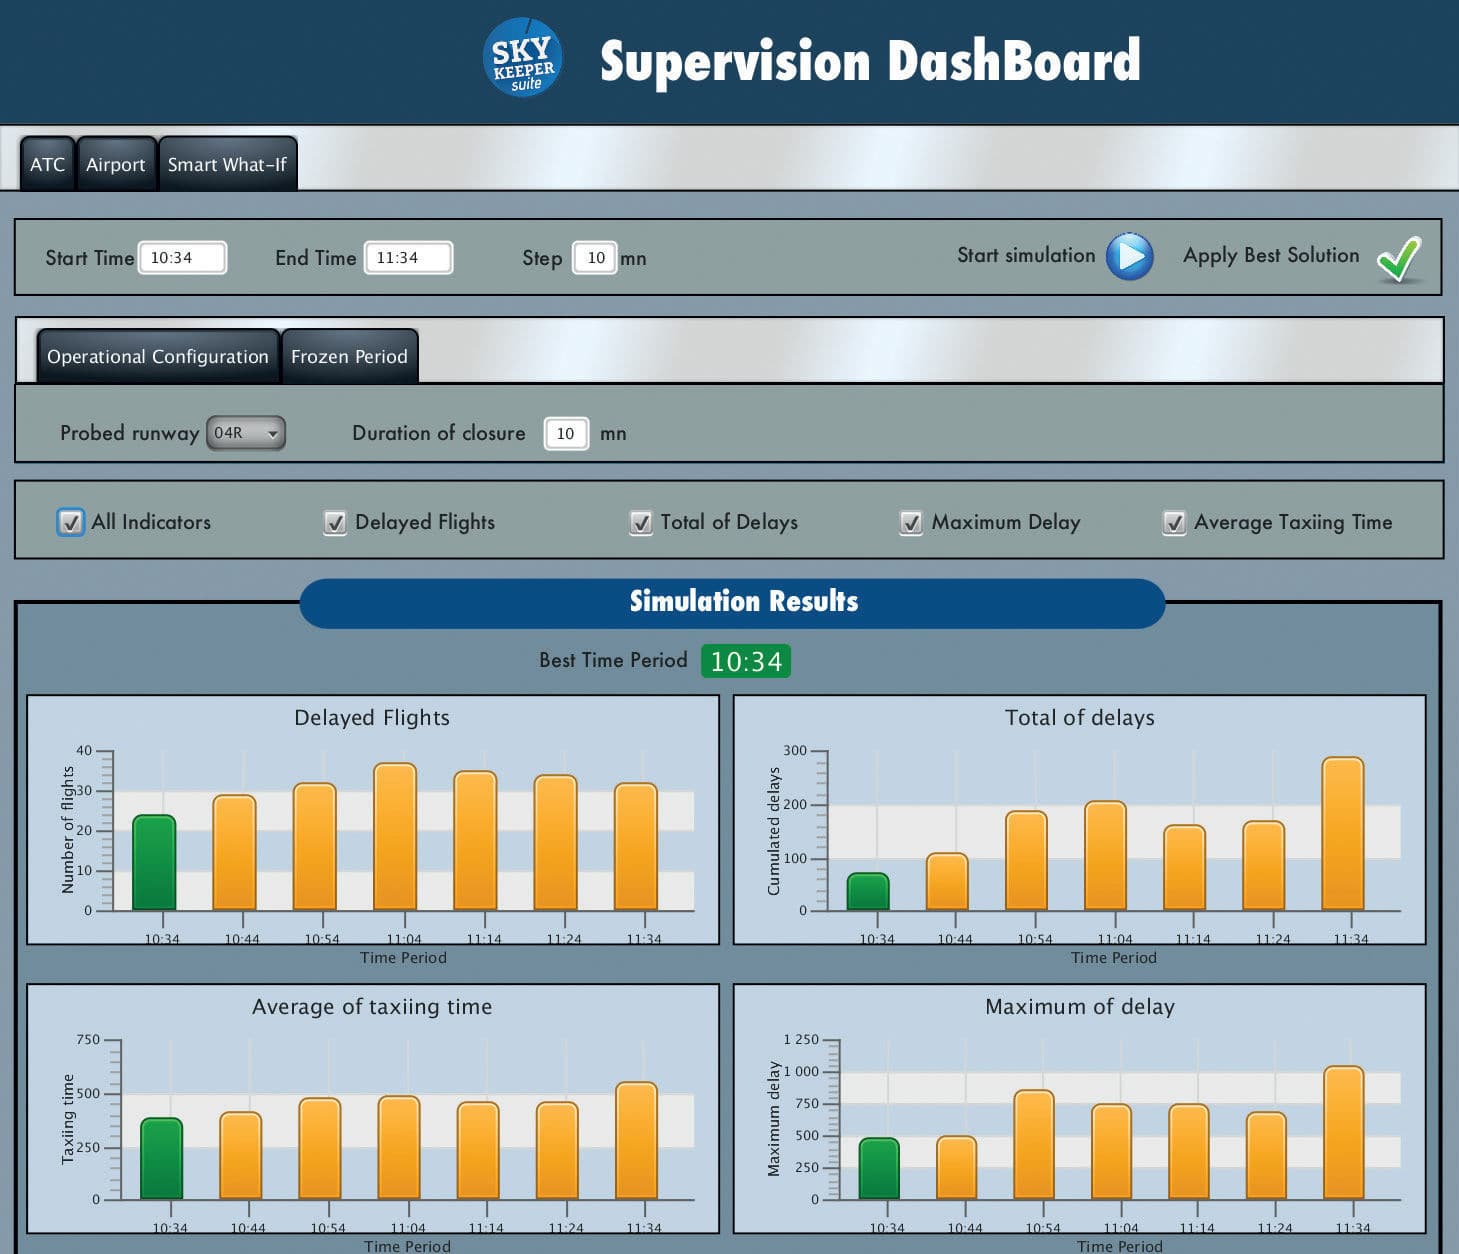
Task: Uncheck the All Indicators checkbox
Action: (70, 522)
